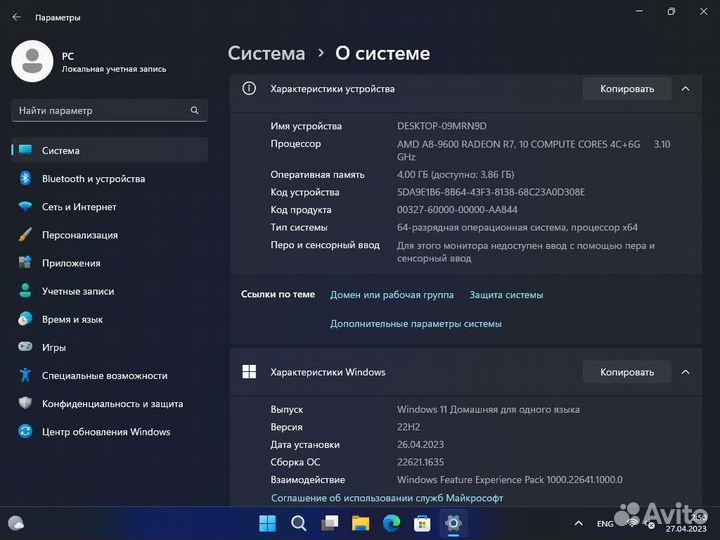This screenshot has height=540, width=720.
Task: Click the Учетные записи person icon
Action: pyautogui.click(x=25, y=290)
